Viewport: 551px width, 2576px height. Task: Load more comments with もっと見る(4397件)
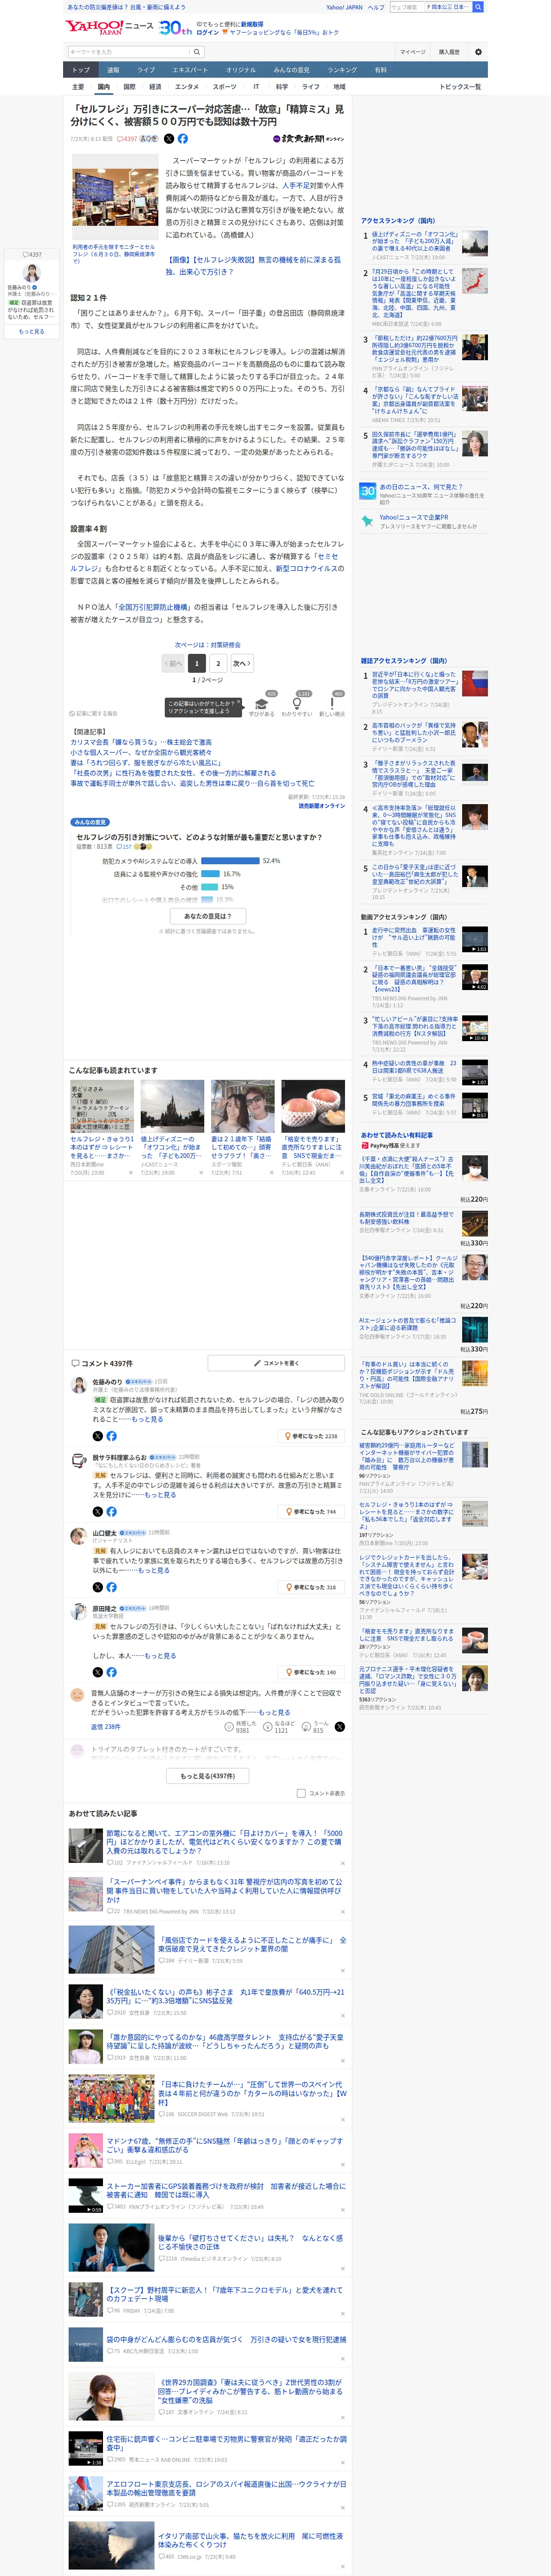coord(208,1776)
